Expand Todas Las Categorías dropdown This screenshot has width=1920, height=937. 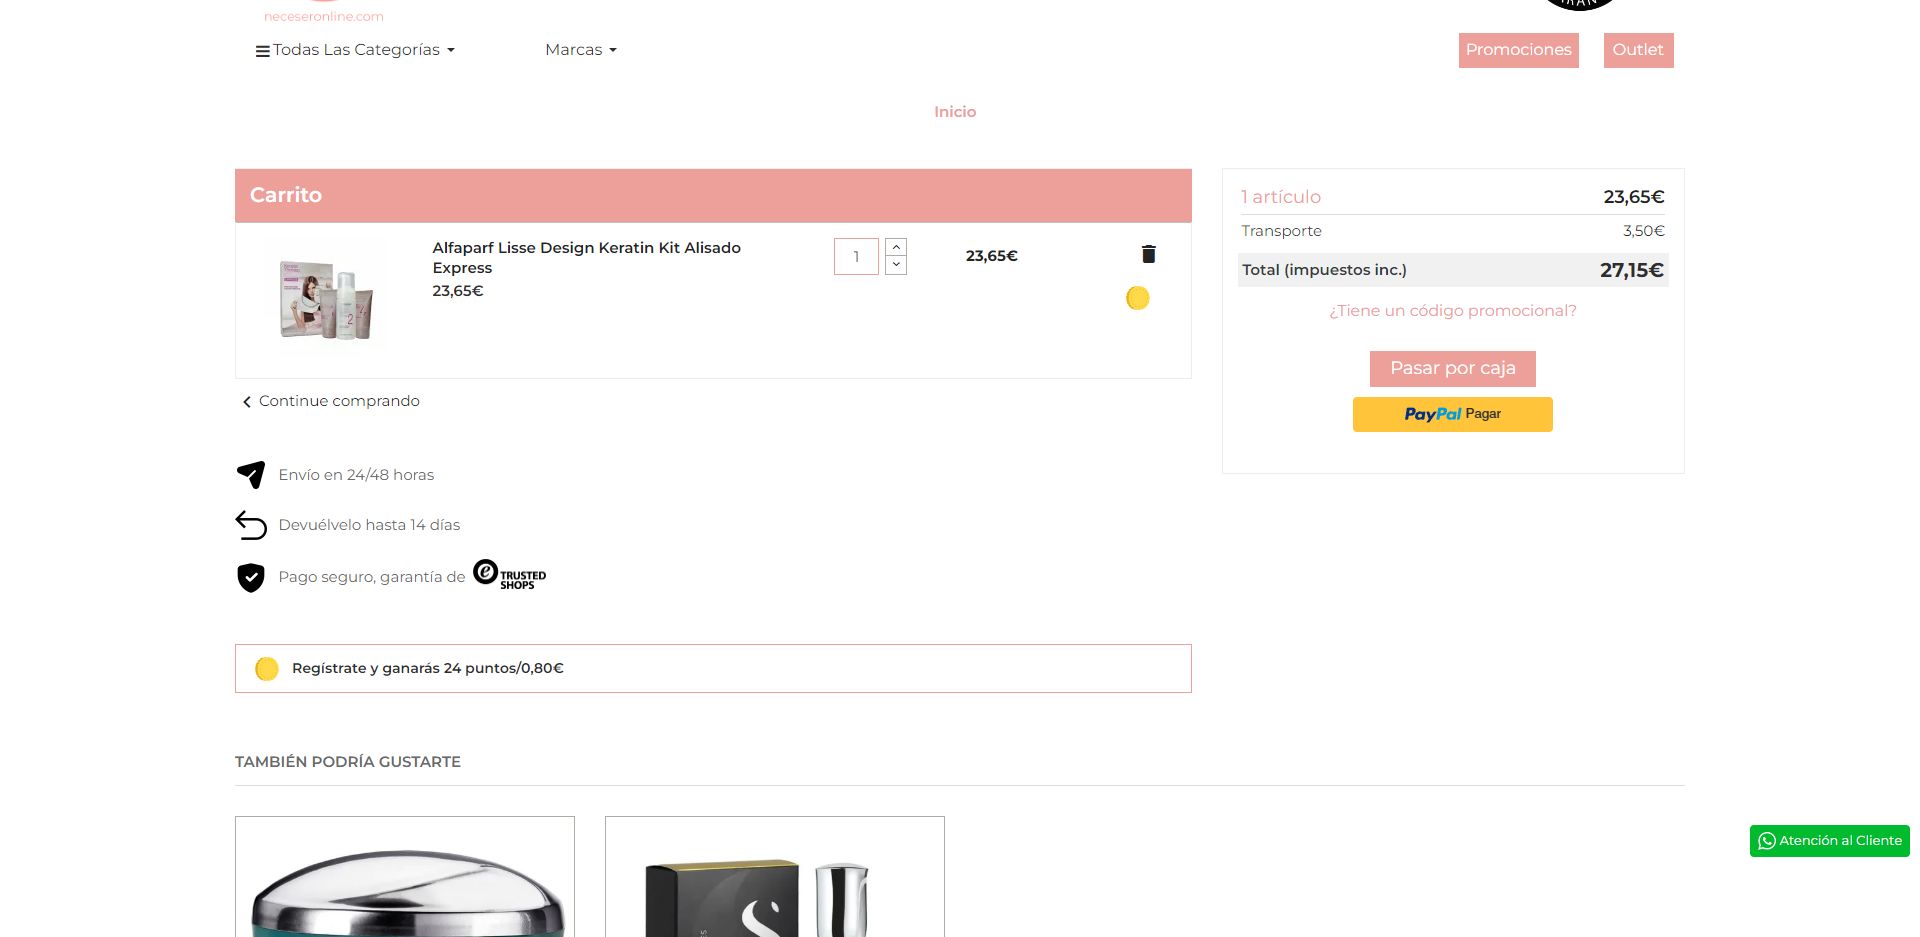pos(356,50)
